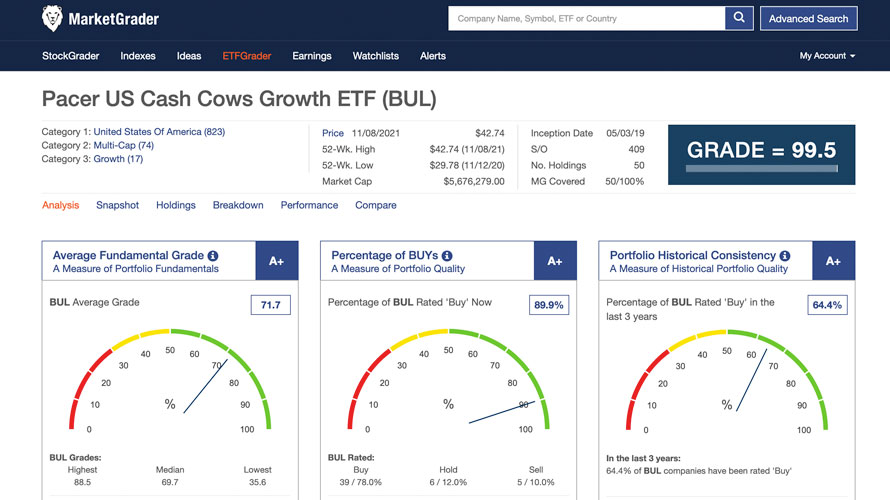Click the MarketGrader lion logo
Viewport: 890px width, 500px height.
coord(52,18)
